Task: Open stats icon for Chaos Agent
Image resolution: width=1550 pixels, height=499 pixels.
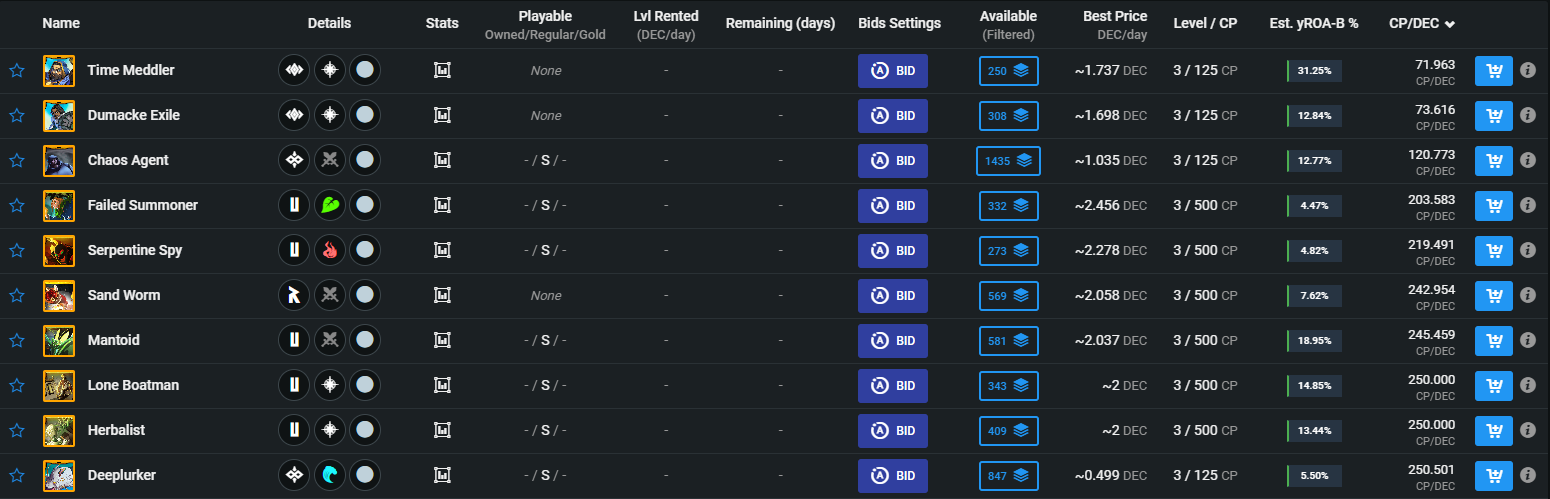Action: [442, 161]
